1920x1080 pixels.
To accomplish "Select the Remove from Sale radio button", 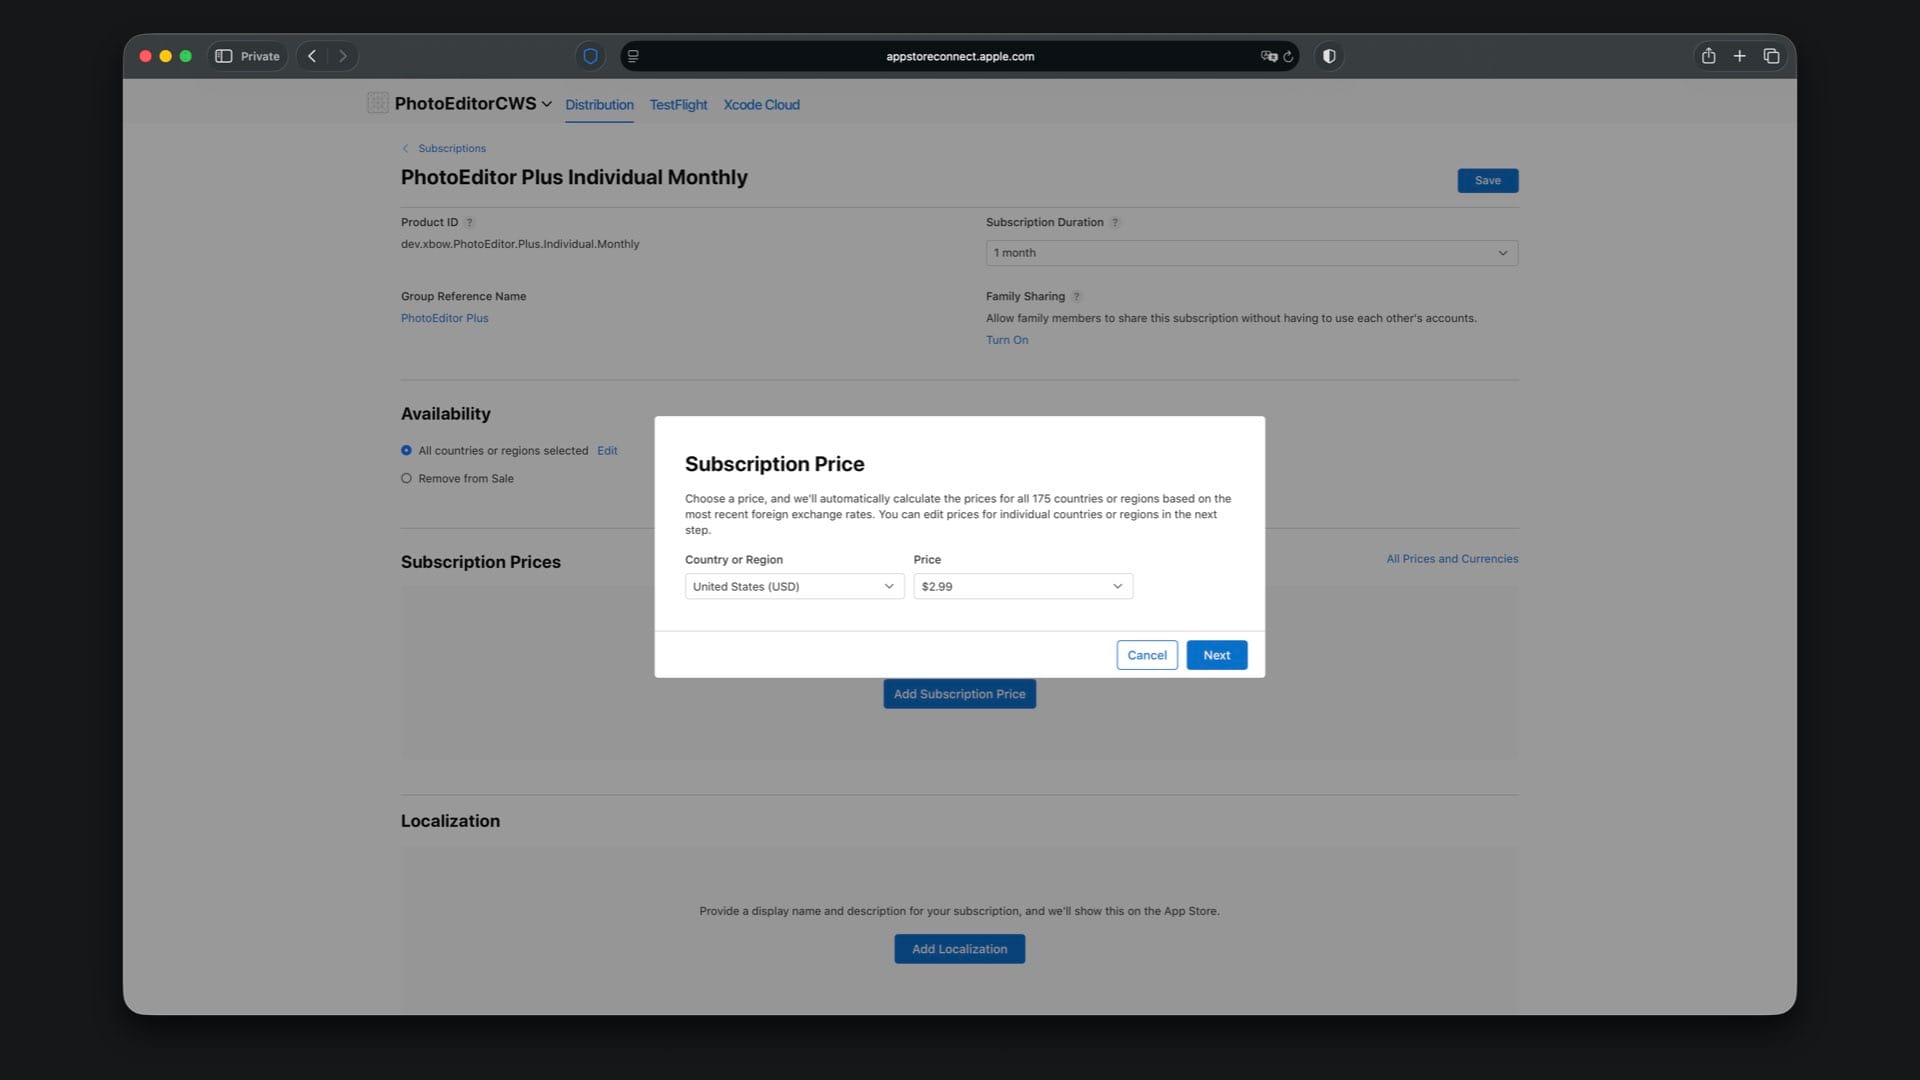I will 406,479.
